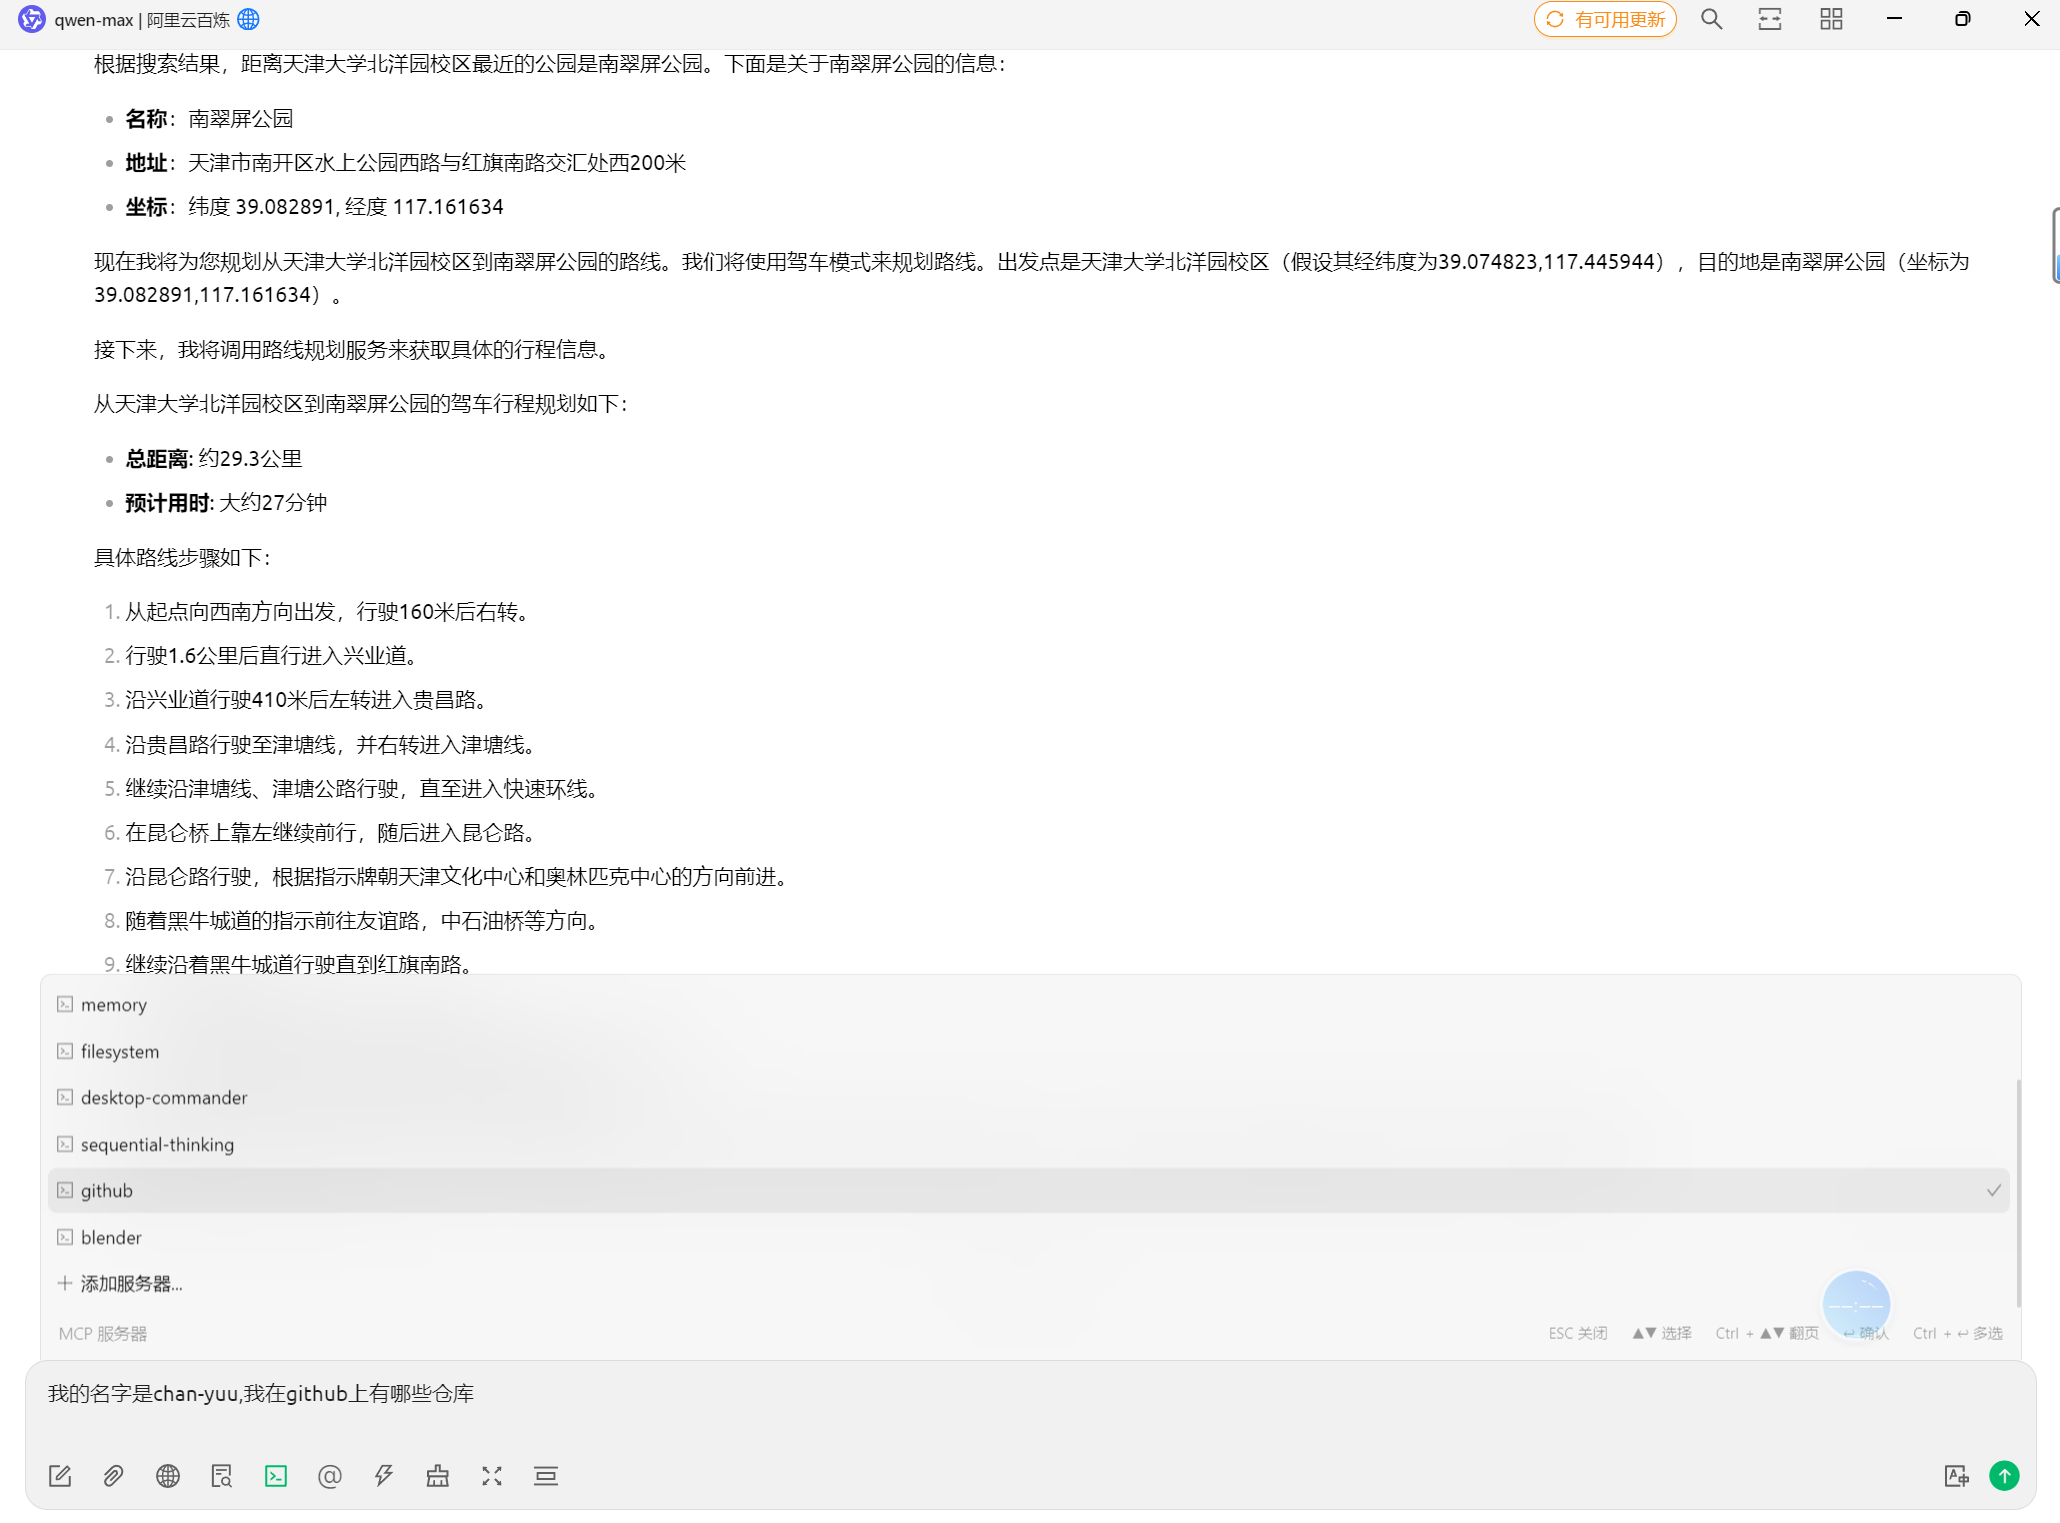Select desktop-commander server entry
This screenshot has width=2060, height=1523.
(164, 1097)
